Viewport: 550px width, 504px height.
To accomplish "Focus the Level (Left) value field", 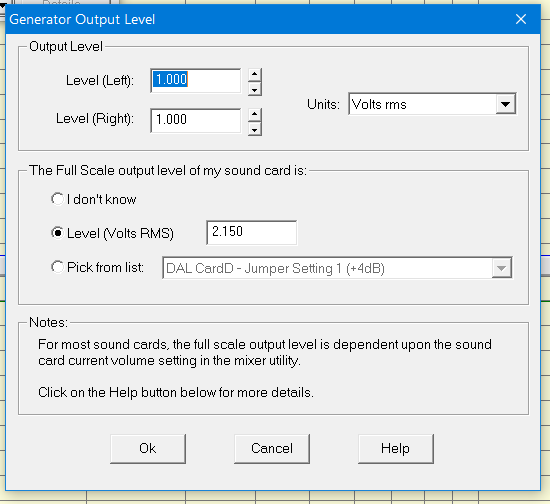I will tap(196, 81).
